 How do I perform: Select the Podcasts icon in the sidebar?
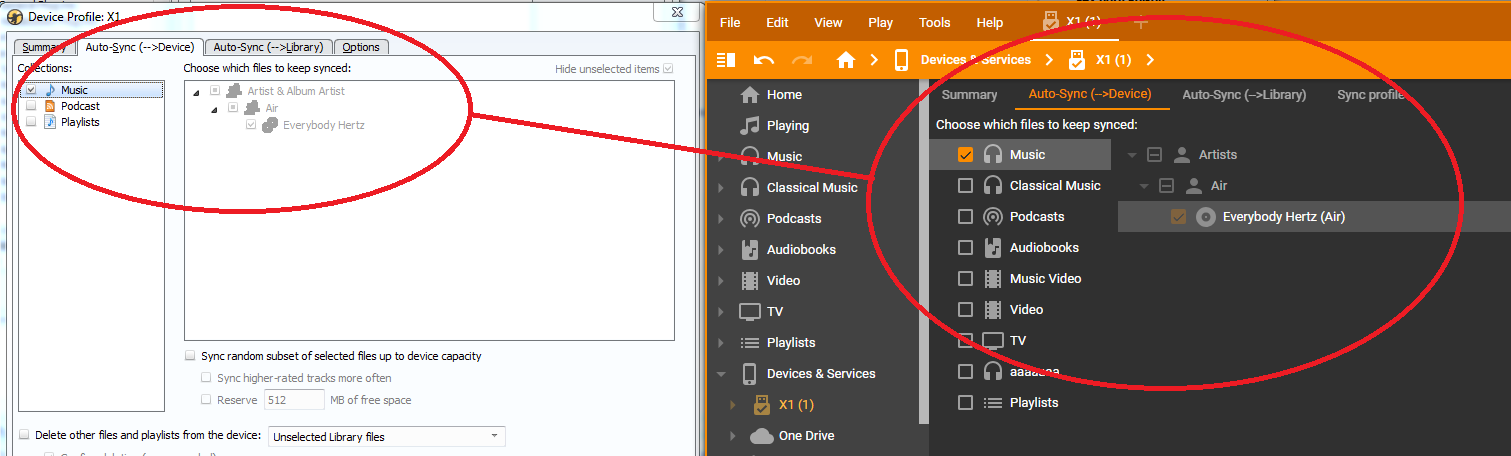pyautogui.click(x=750, y=218)
